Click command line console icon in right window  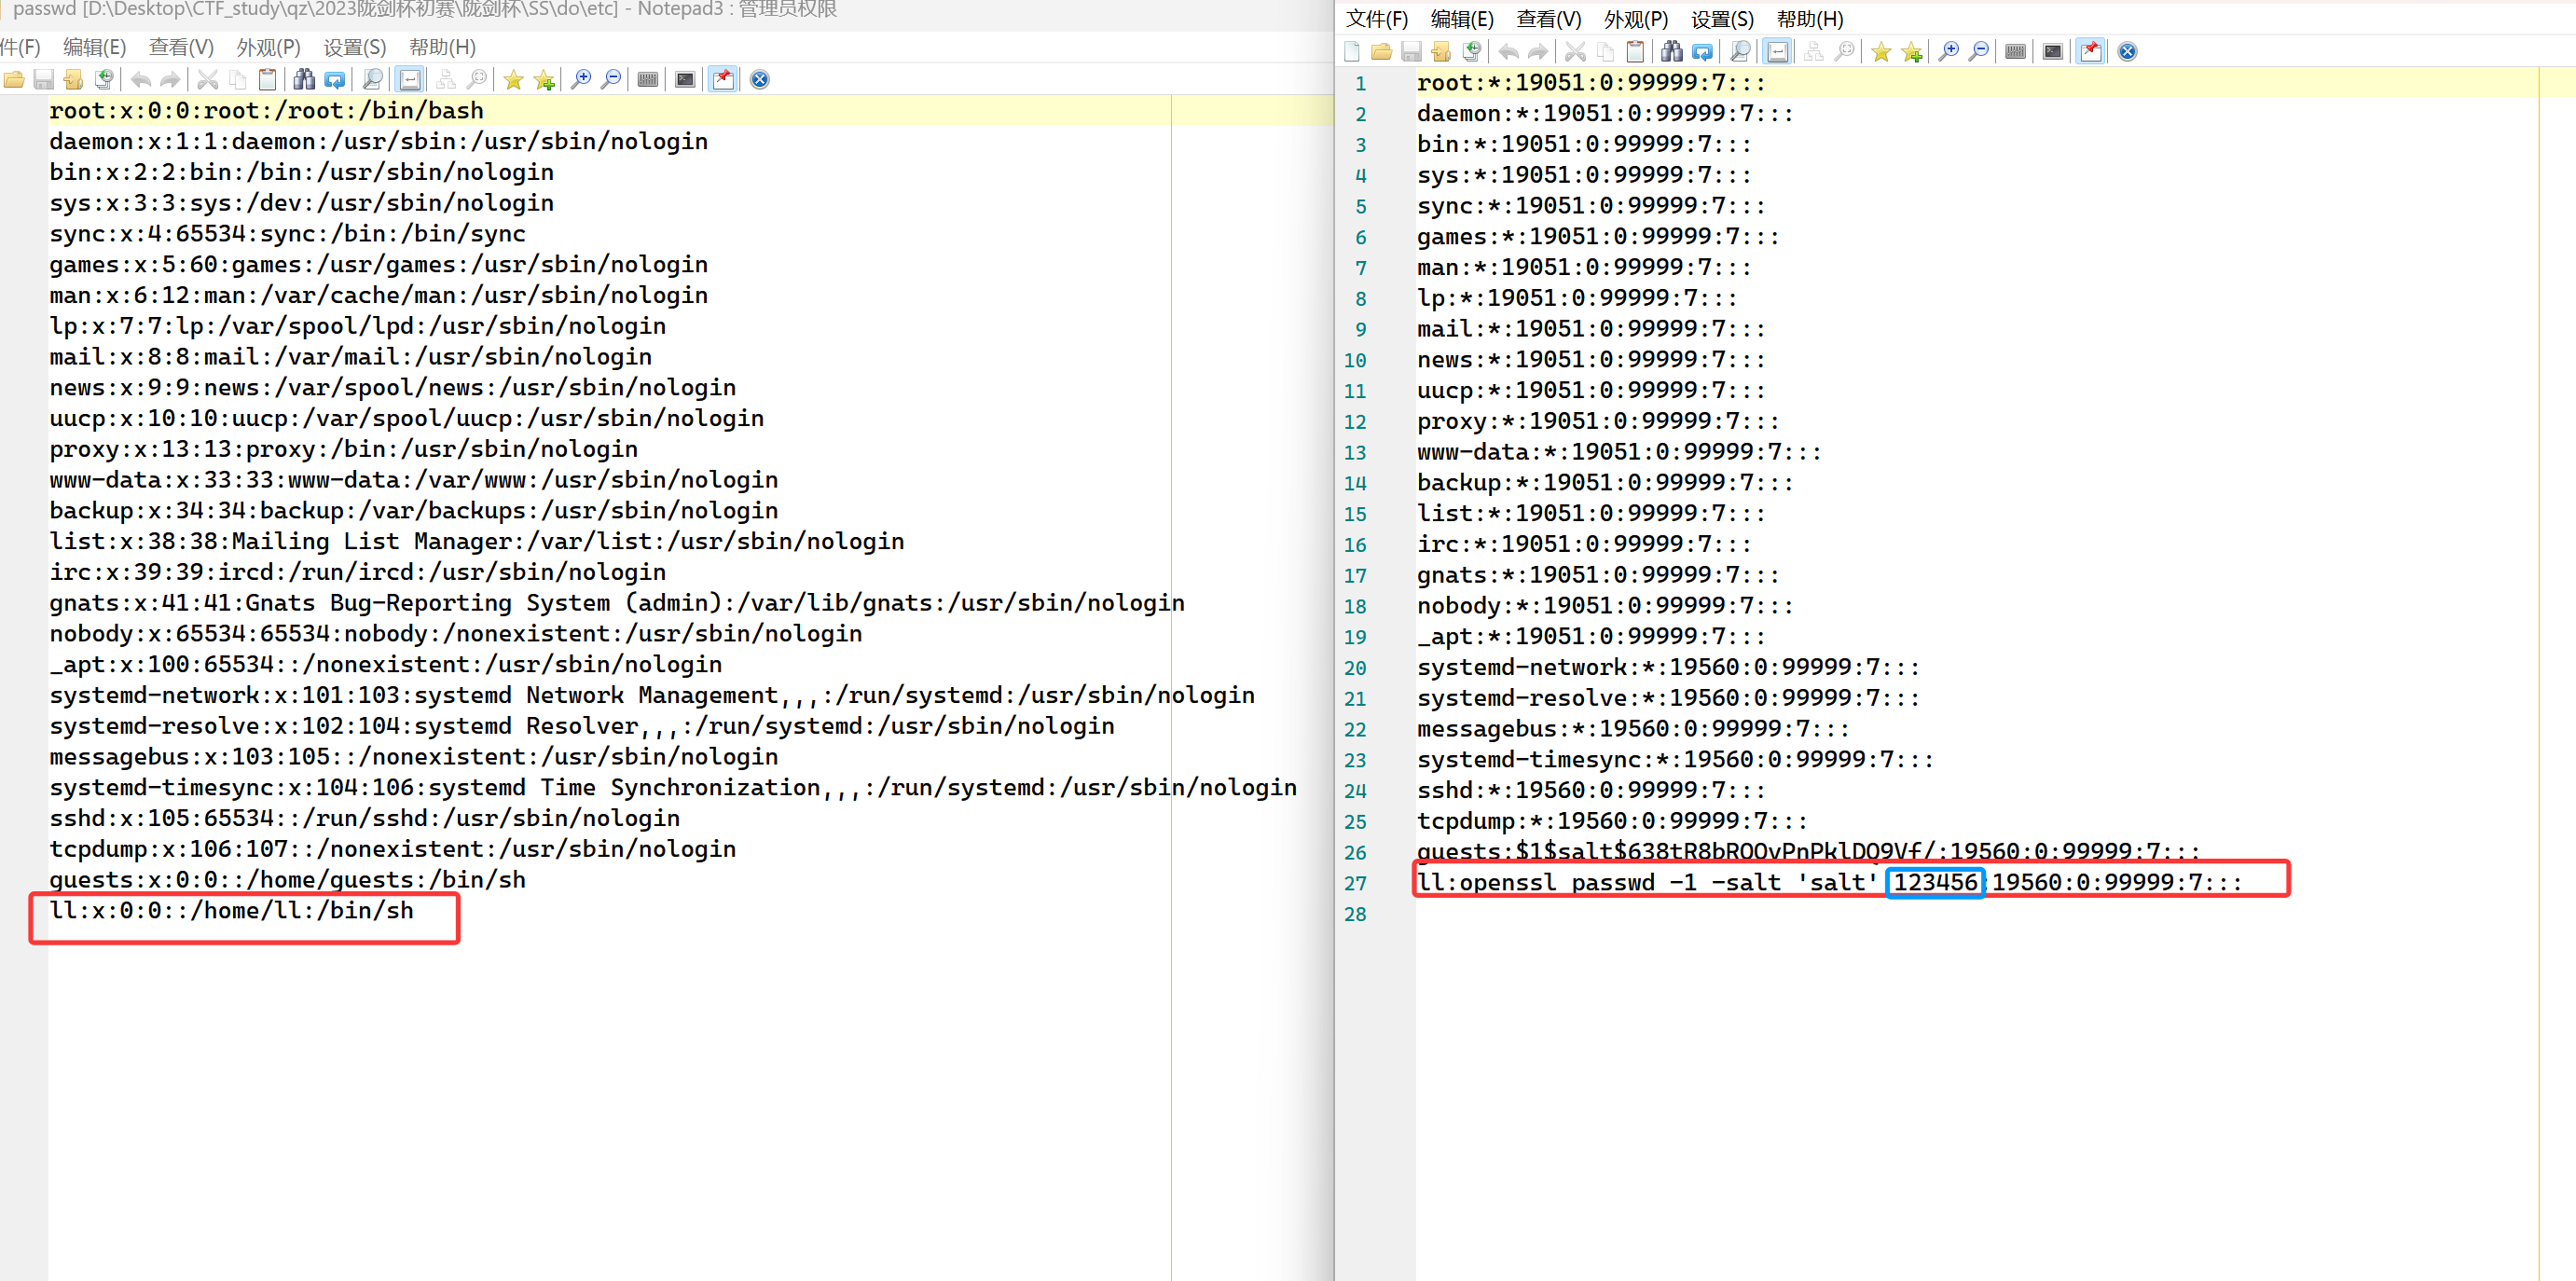2052,52
